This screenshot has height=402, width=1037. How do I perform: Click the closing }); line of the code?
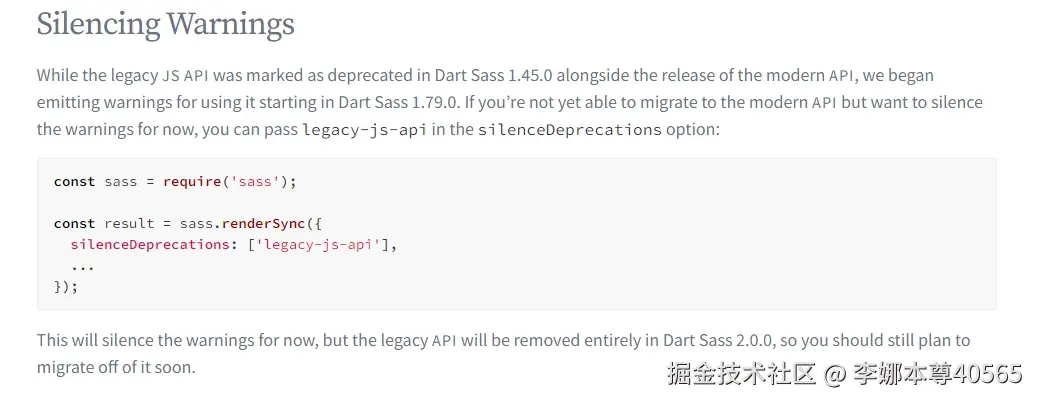[66, 287]
